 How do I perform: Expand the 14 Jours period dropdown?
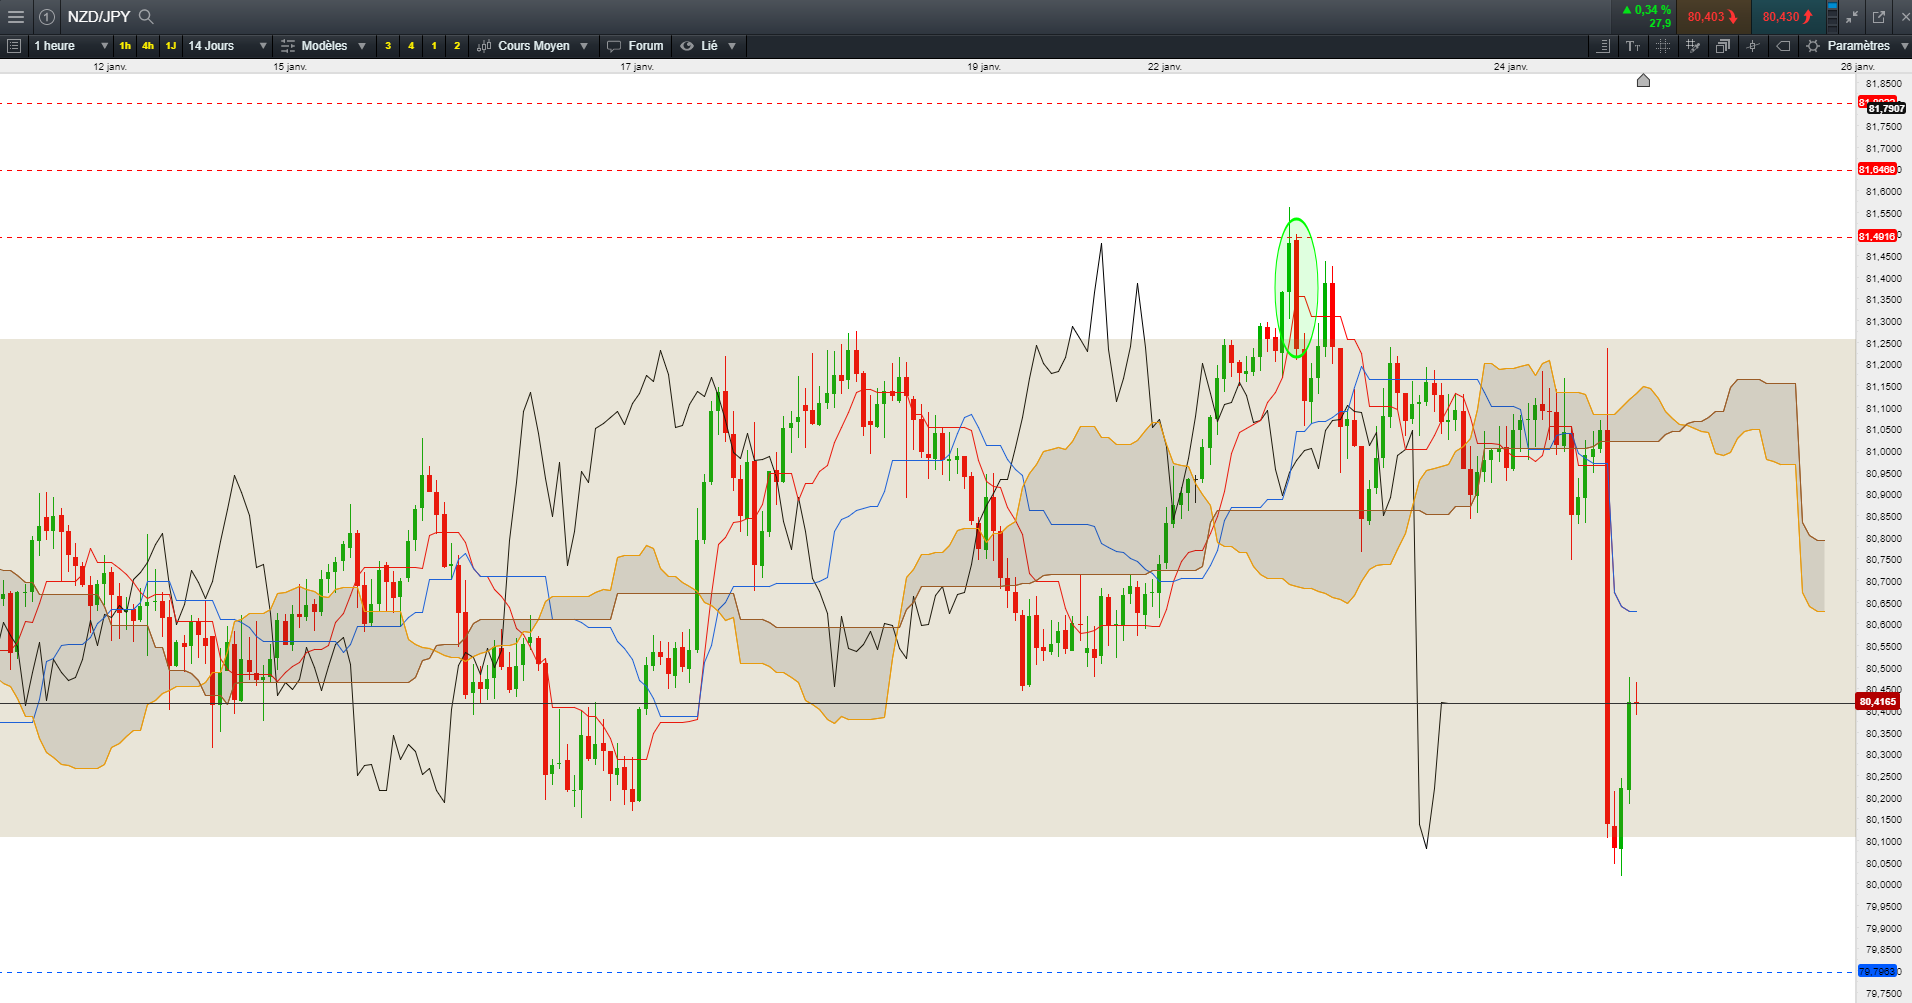tap(227, 46)
